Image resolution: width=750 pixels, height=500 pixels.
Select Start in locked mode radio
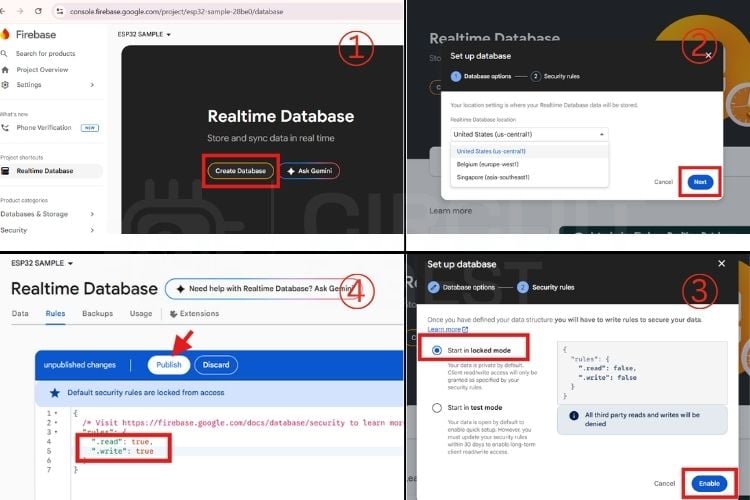(x=437, y=350)
